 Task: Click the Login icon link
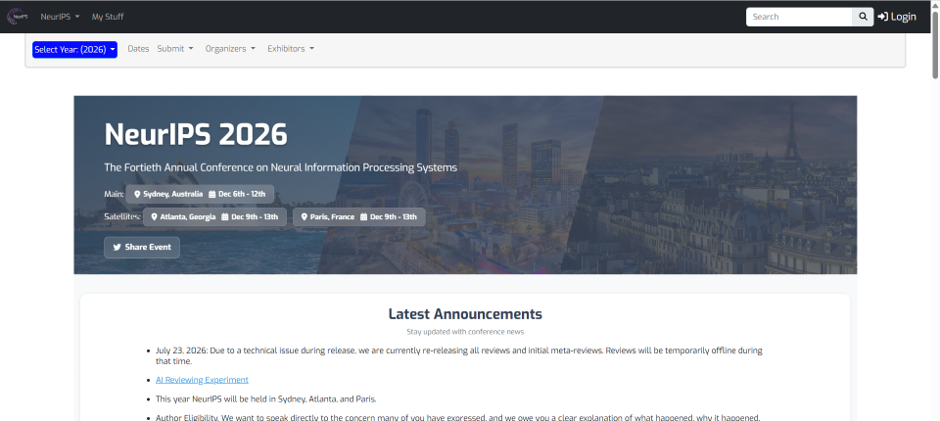pos(897,17)
